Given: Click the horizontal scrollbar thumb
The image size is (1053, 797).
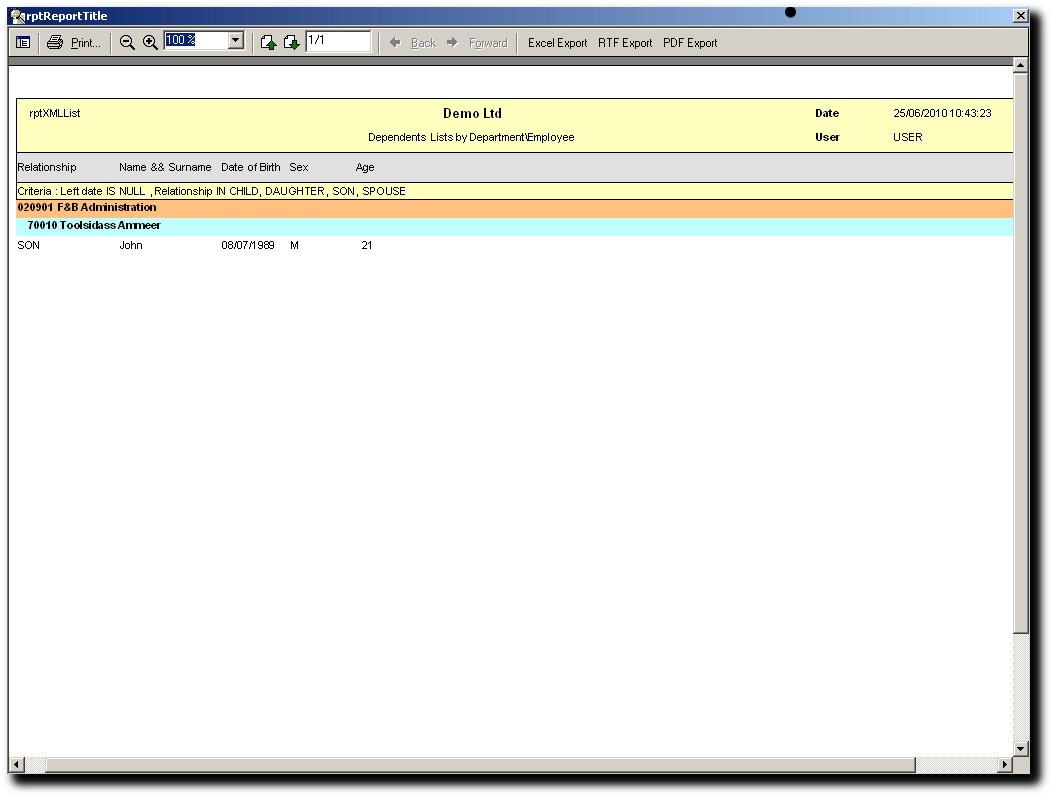Looking at the screenshot, I should point(480,765).
